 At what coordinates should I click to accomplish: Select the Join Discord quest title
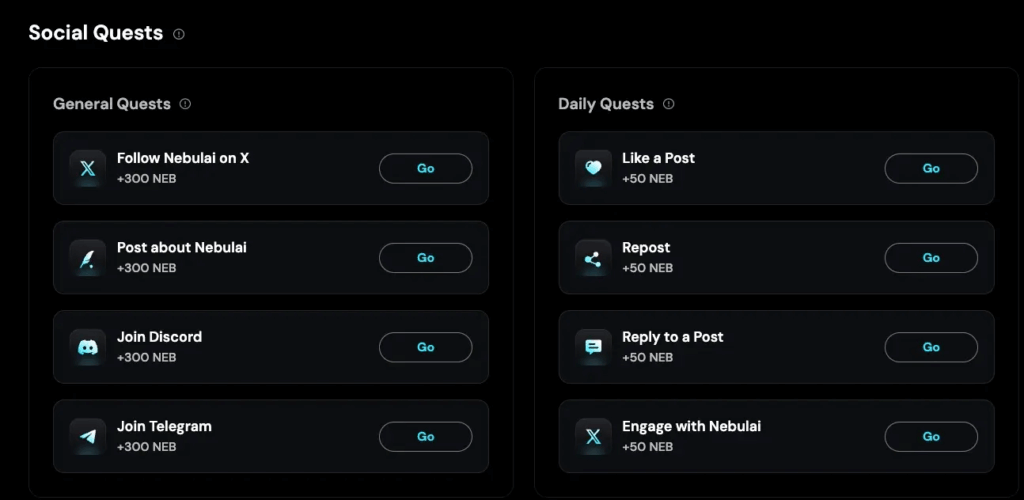pyautogui.click(x=159, y=337)
